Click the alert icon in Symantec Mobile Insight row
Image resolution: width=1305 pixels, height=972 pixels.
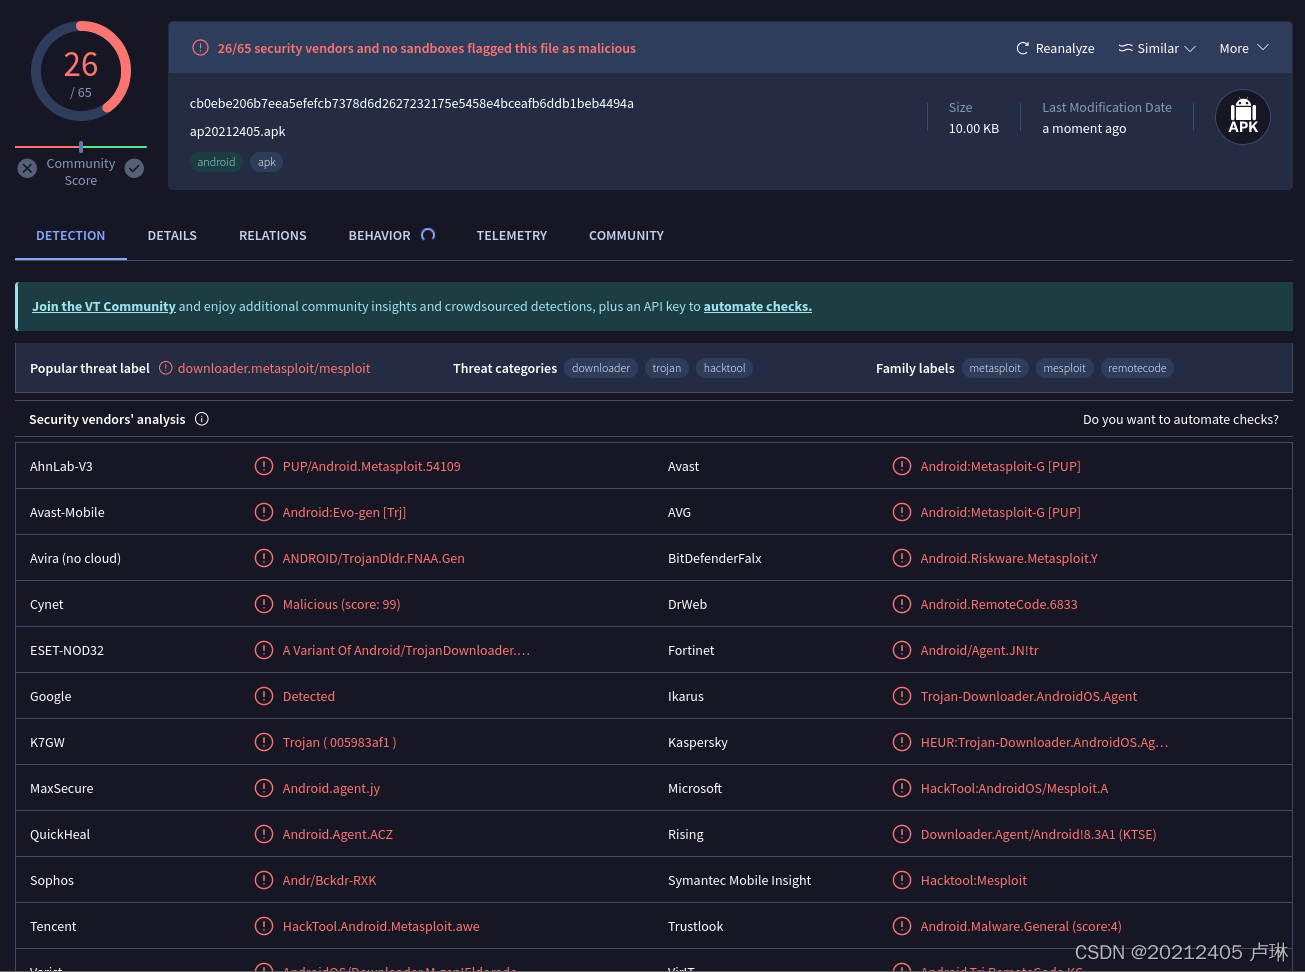902,880
